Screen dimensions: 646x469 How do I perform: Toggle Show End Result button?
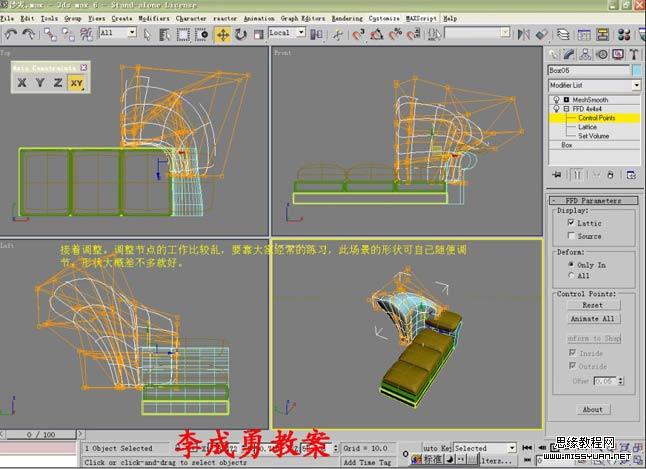[x=578, y=175]
